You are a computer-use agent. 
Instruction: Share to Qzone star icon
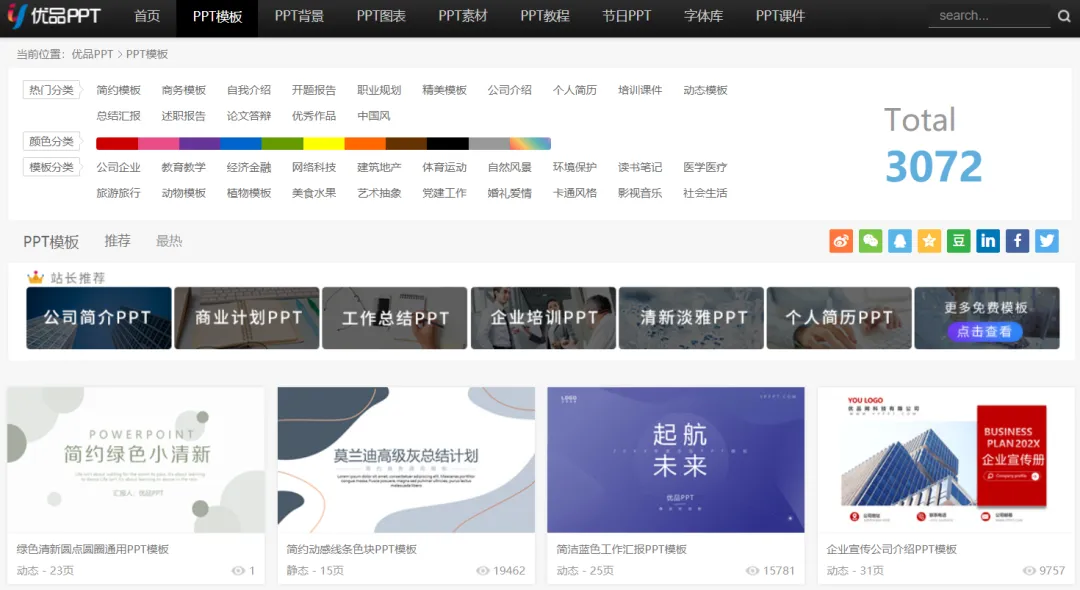pos(929,241)
